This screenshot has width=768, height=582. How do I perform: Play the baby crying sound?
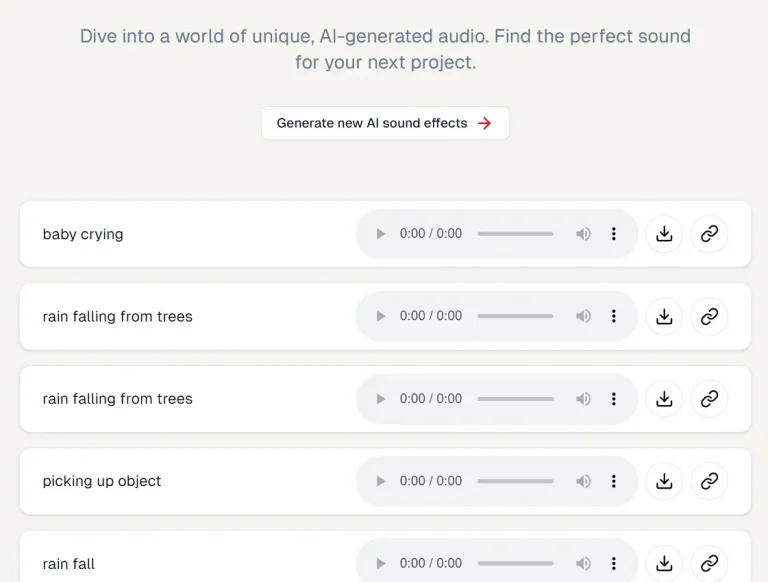381,234
